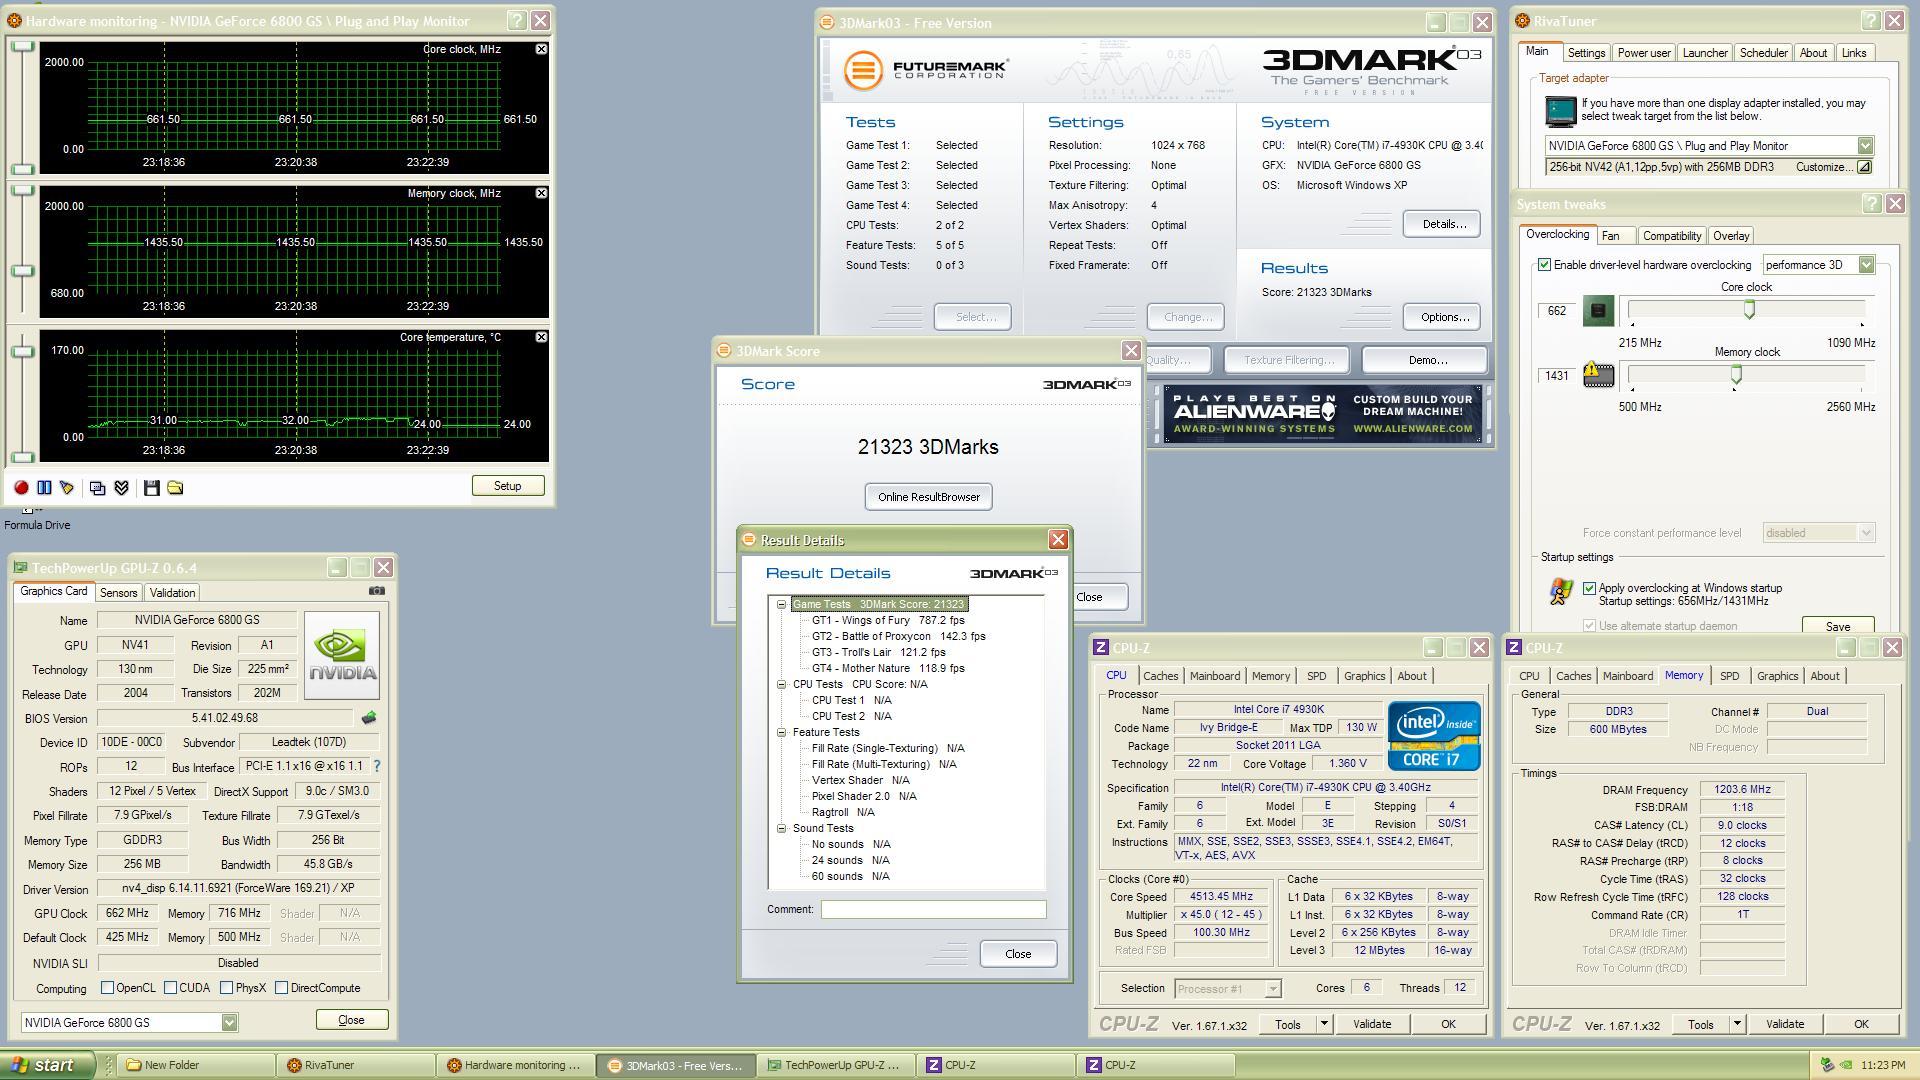The image size is (1920, 1080).
Task: Click the memory chip warning icon in RivaTuner
Action: (x=1598, y=375)
